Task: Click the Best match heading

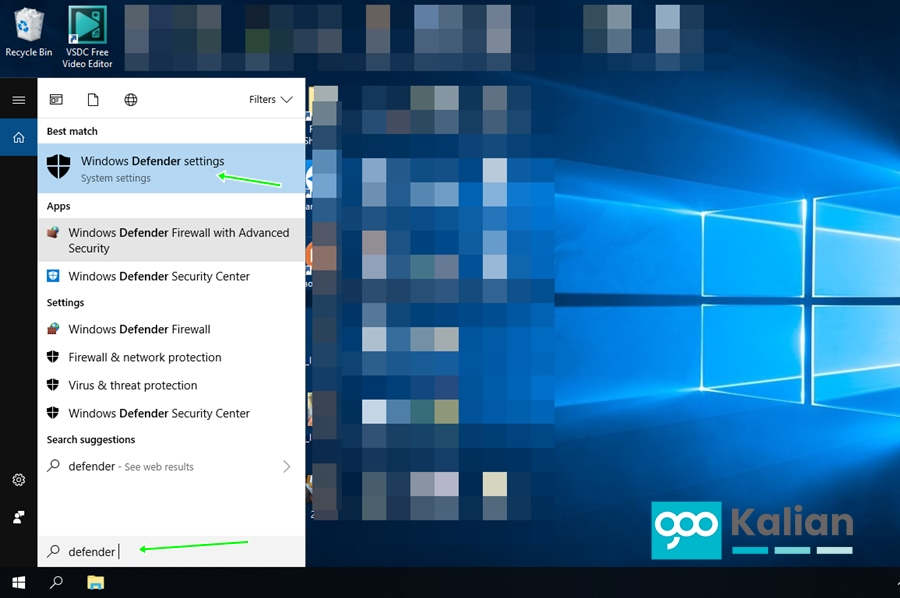Action: 72,131
